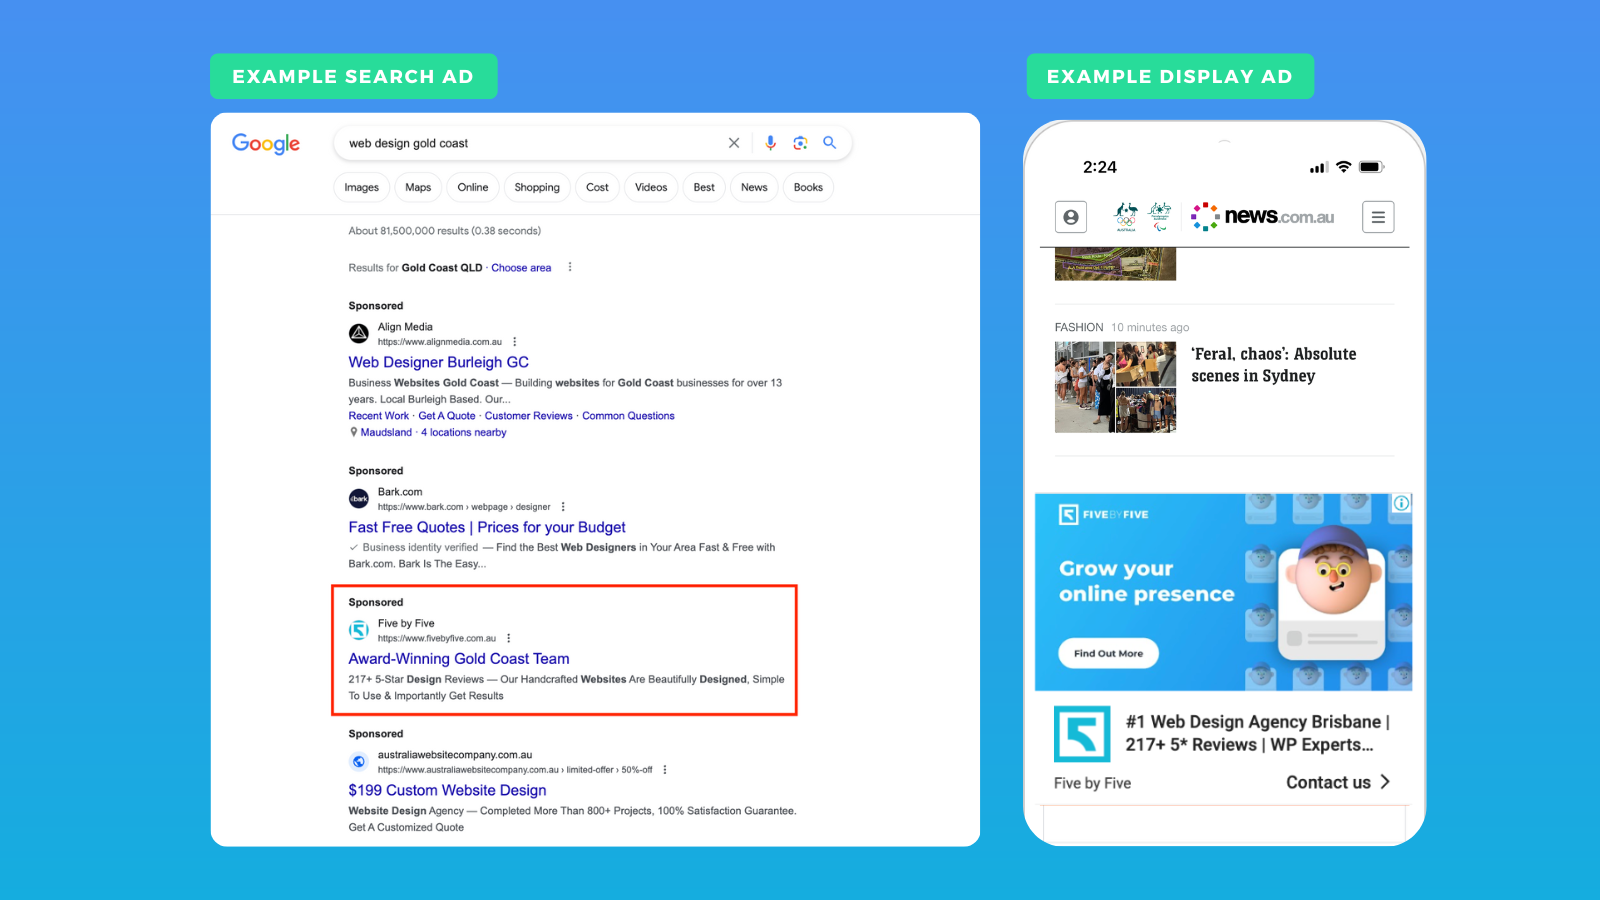The height and width of the screenshot is (900, 1600).
Task: Open Fast Free Quotes Bark.com ad
Action: (x=487, y=527)
